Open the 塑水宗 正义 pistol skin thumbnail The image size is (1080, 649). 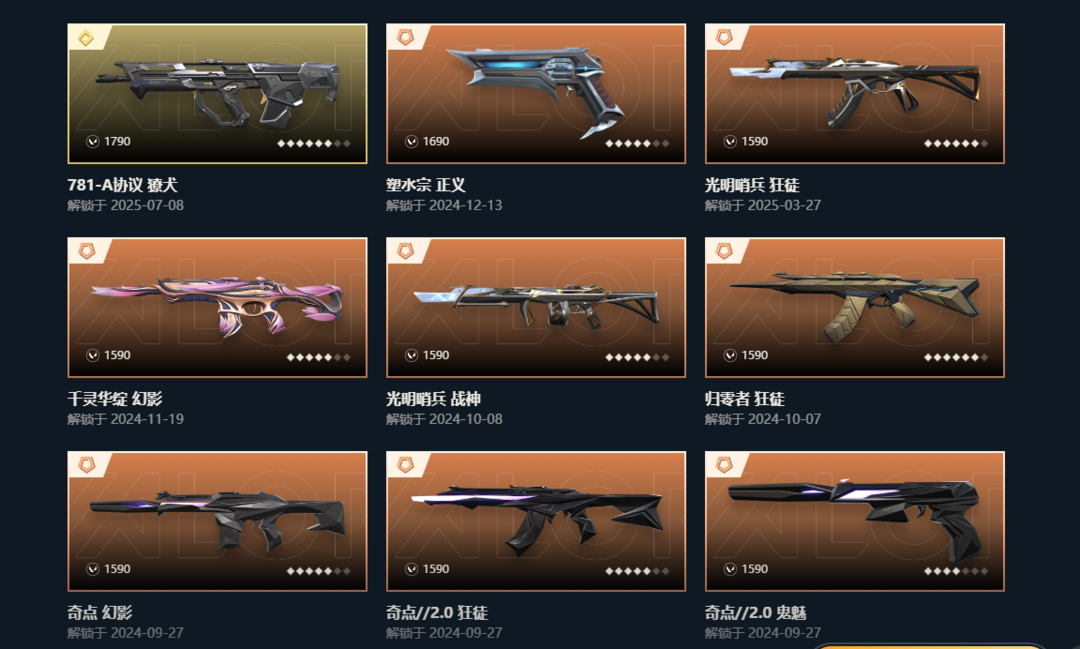coord(536,94)
